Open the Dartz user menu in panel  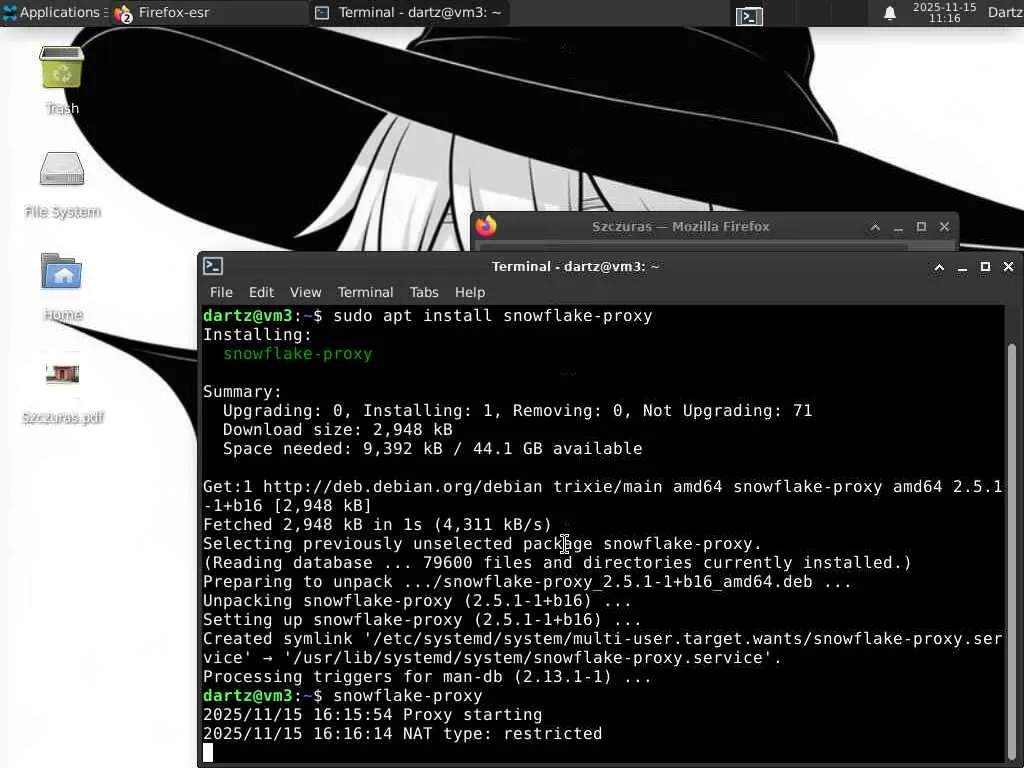click(x=1005, y=12)
